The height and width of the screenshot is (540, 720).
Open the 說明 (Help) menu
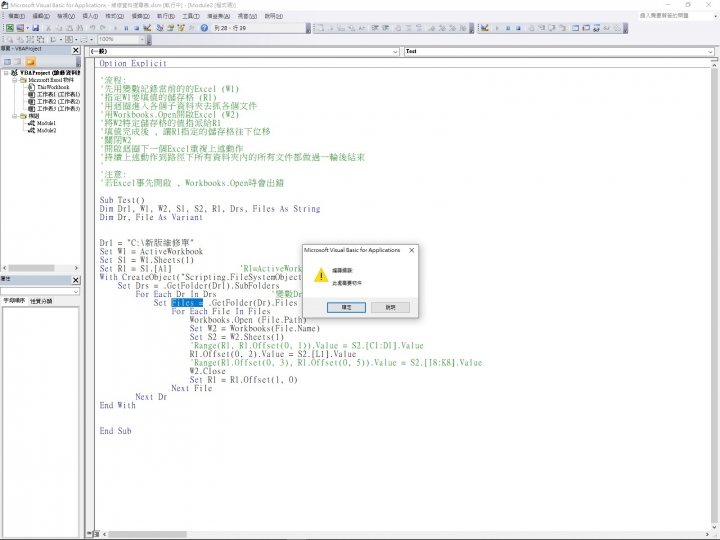[274, 16]
